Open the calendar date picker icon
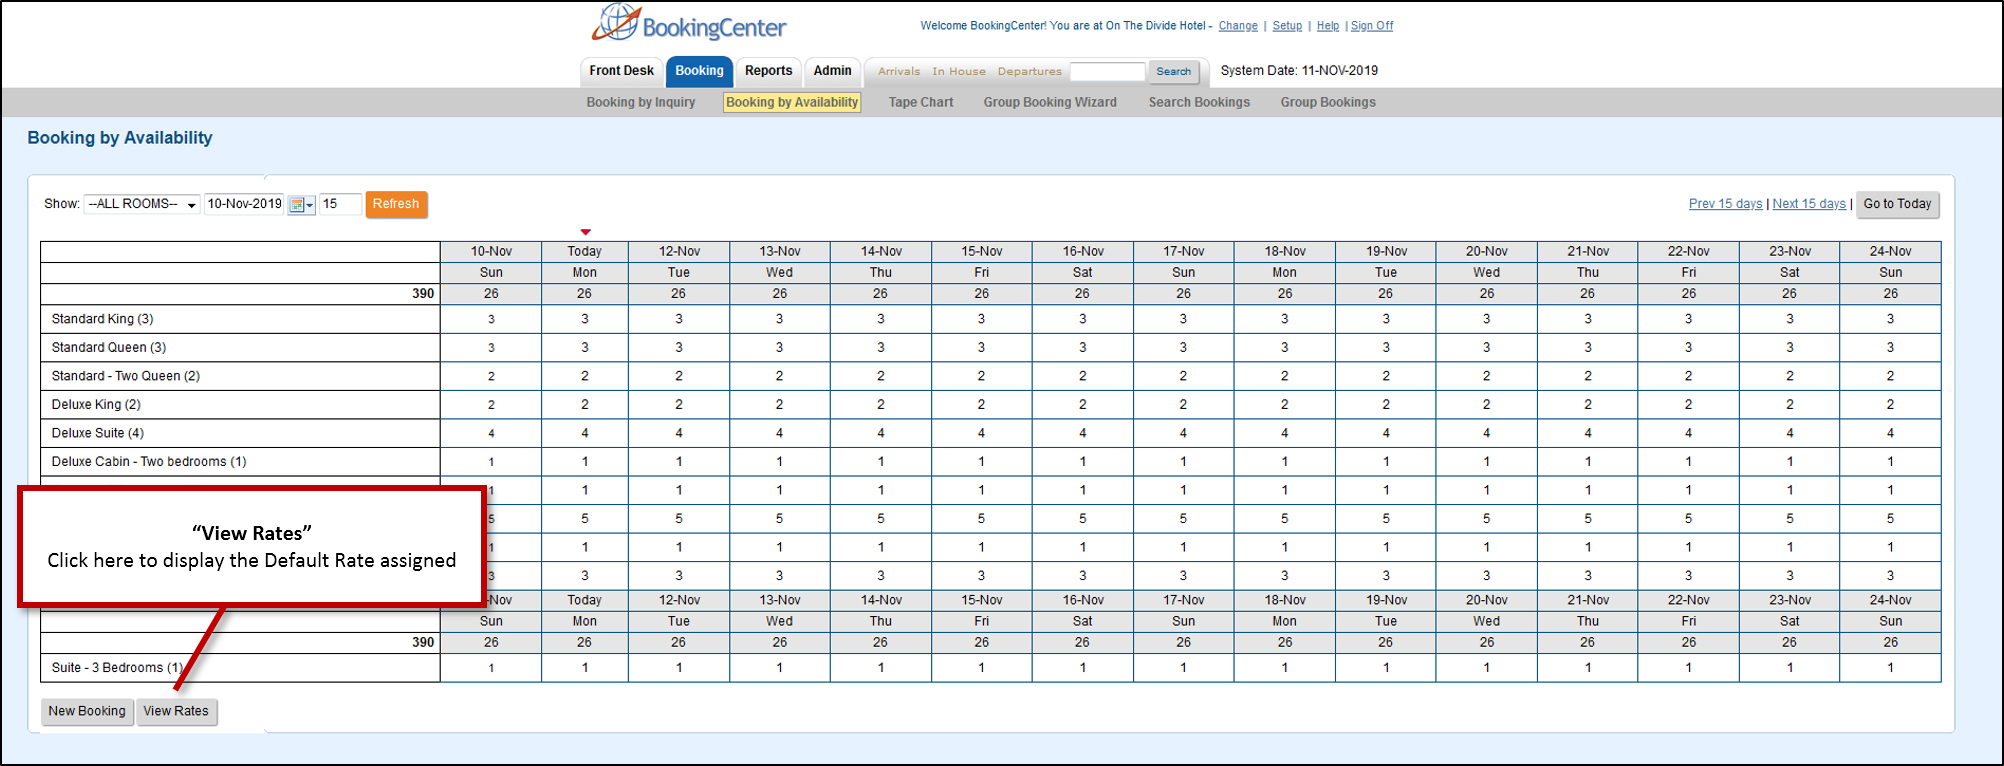This screenshot has height=766, width=2004. click(301, 204)
